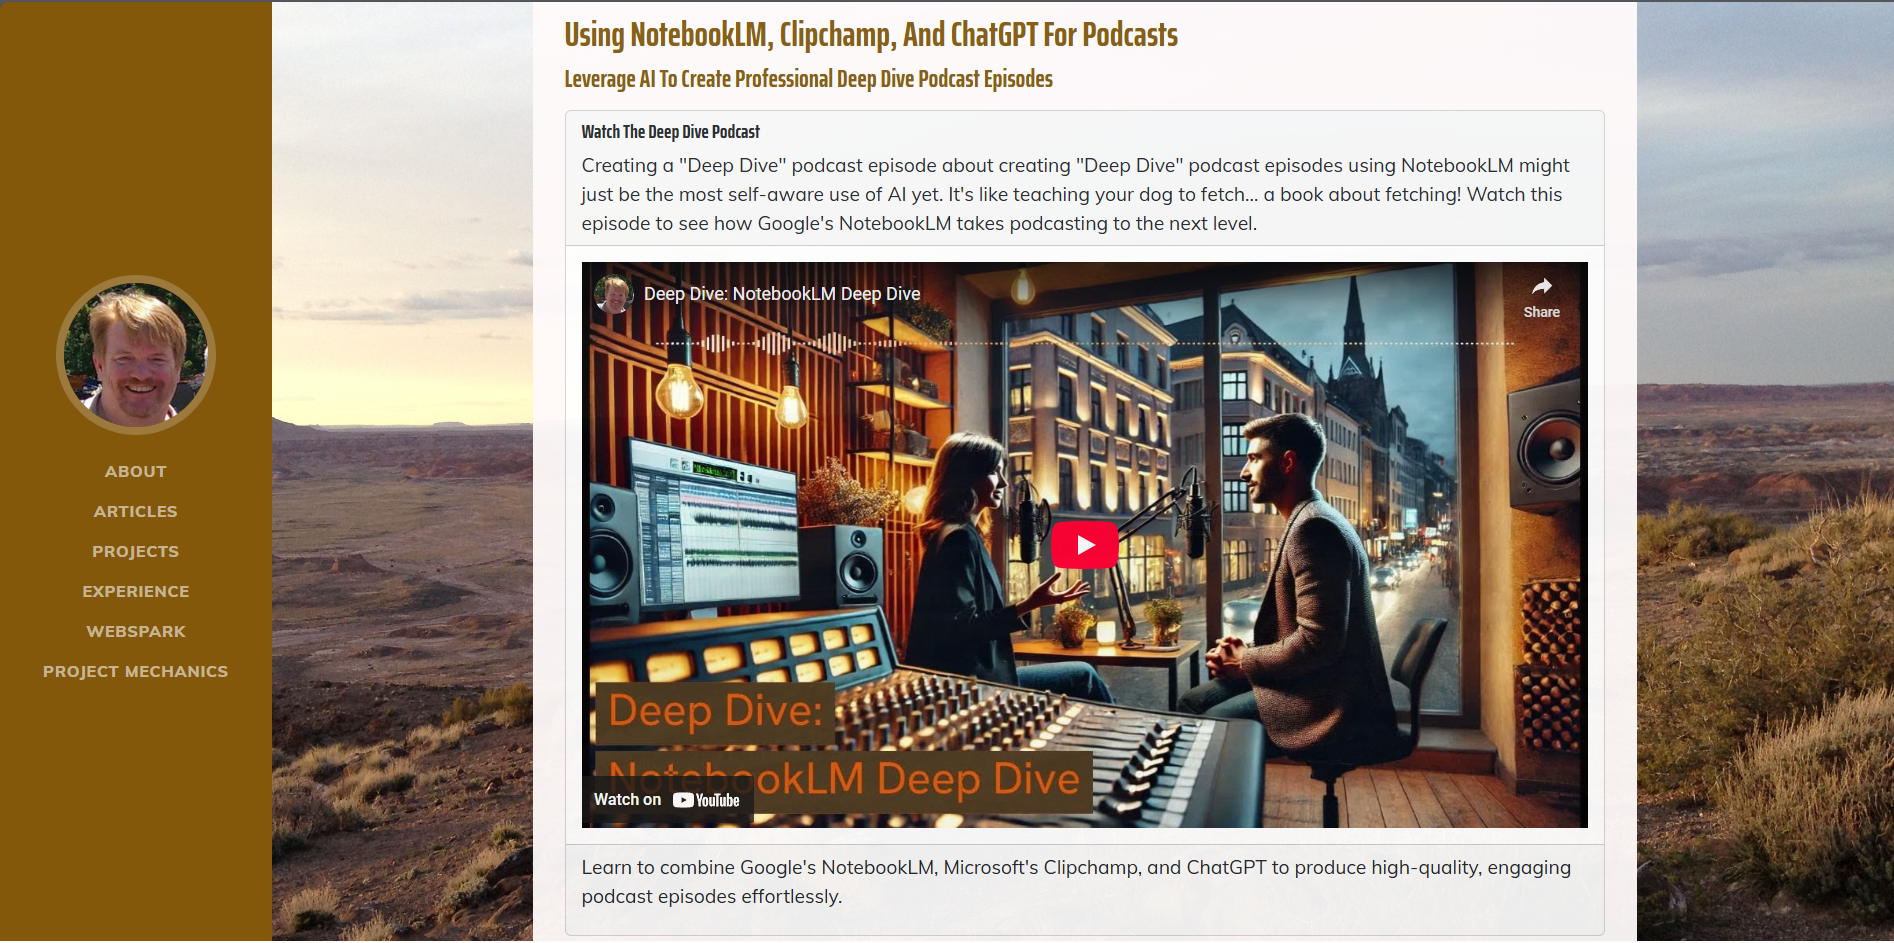Screen dimensions: 1894x943
Task: Navigate to Projects in the sidebar
Action: point(136,551)
